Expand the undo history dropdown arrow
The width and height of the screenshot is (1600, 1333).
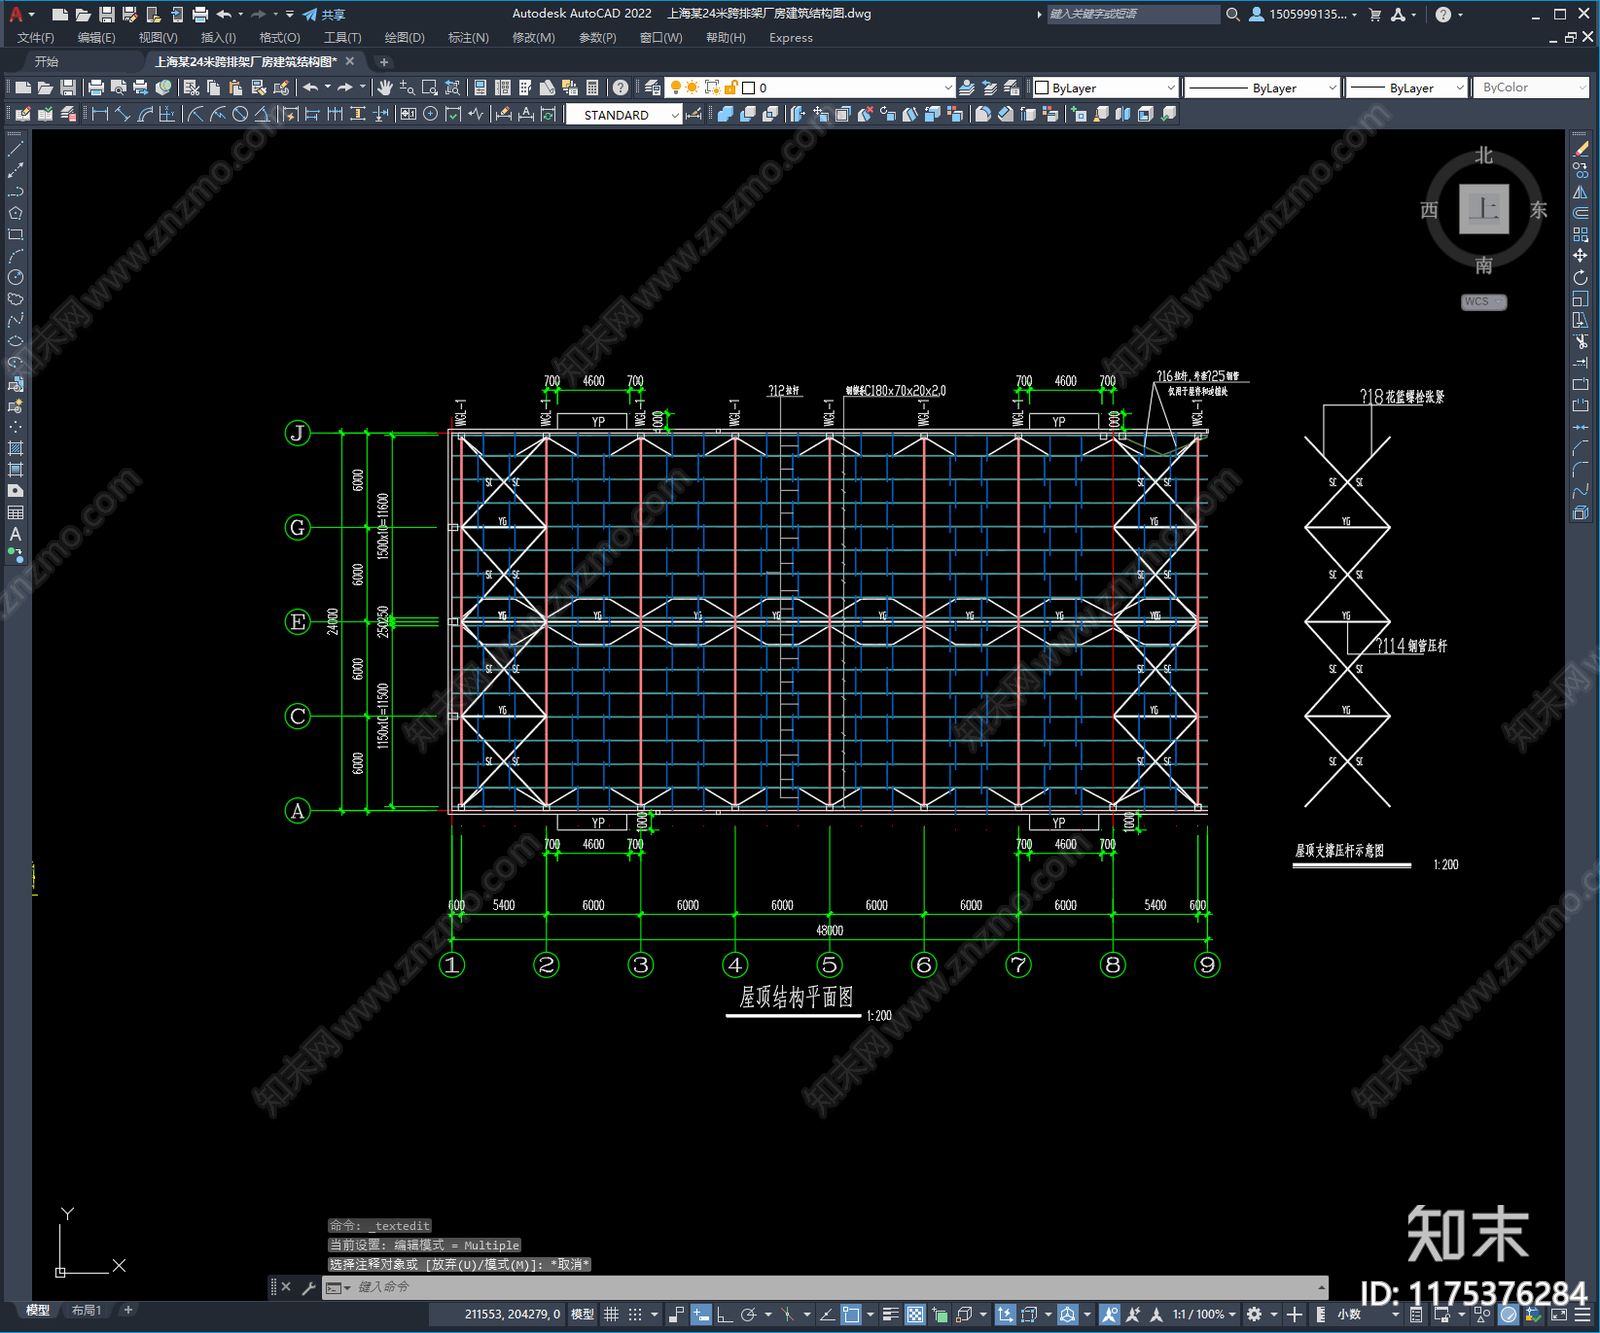(328, 87)
